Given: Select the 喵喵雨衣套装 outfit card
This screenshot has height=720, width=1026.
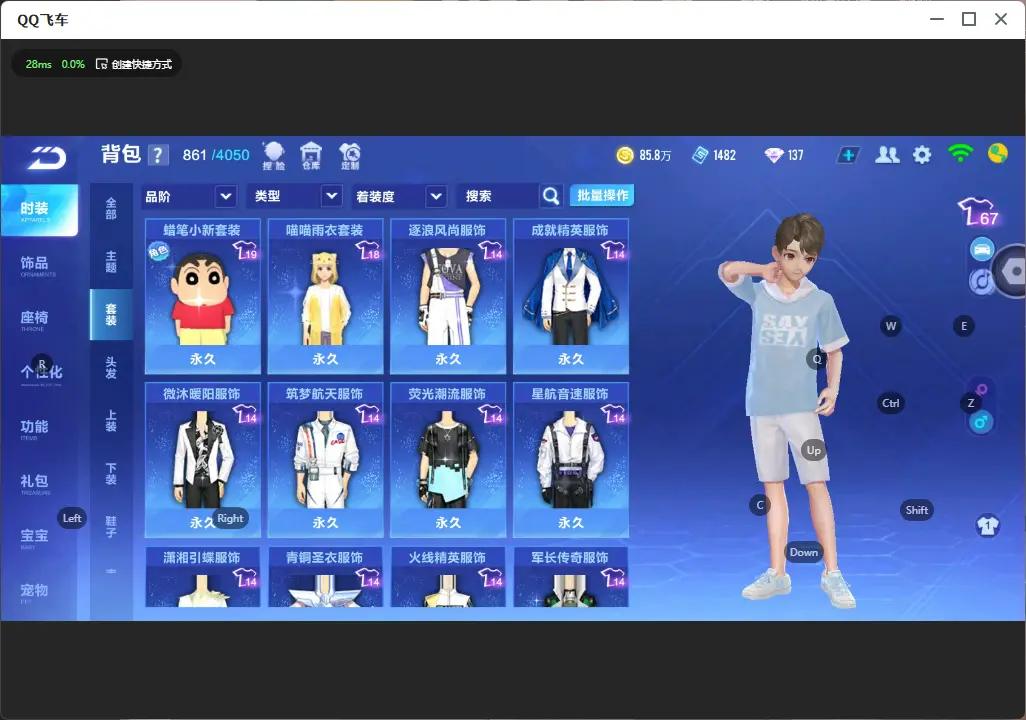Looking at the screenshot, I should pos(325,296).
